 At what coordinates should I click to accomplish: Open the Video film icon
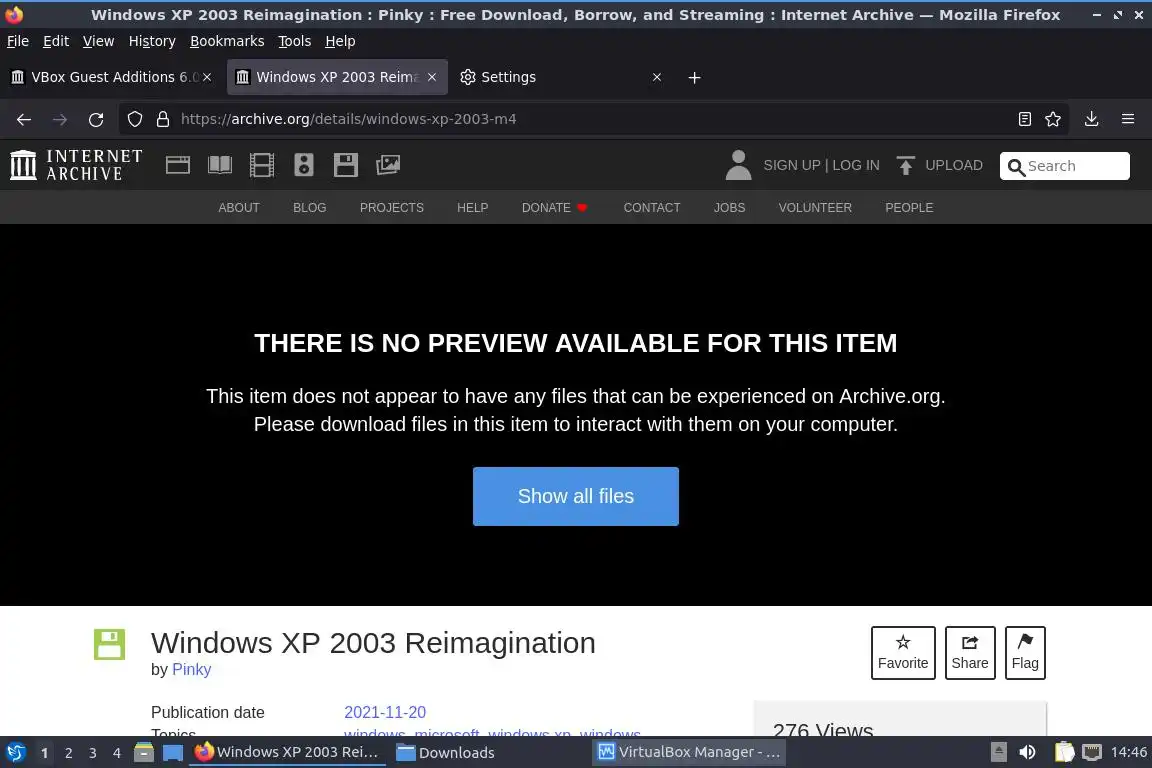click(x=262, y=165)
